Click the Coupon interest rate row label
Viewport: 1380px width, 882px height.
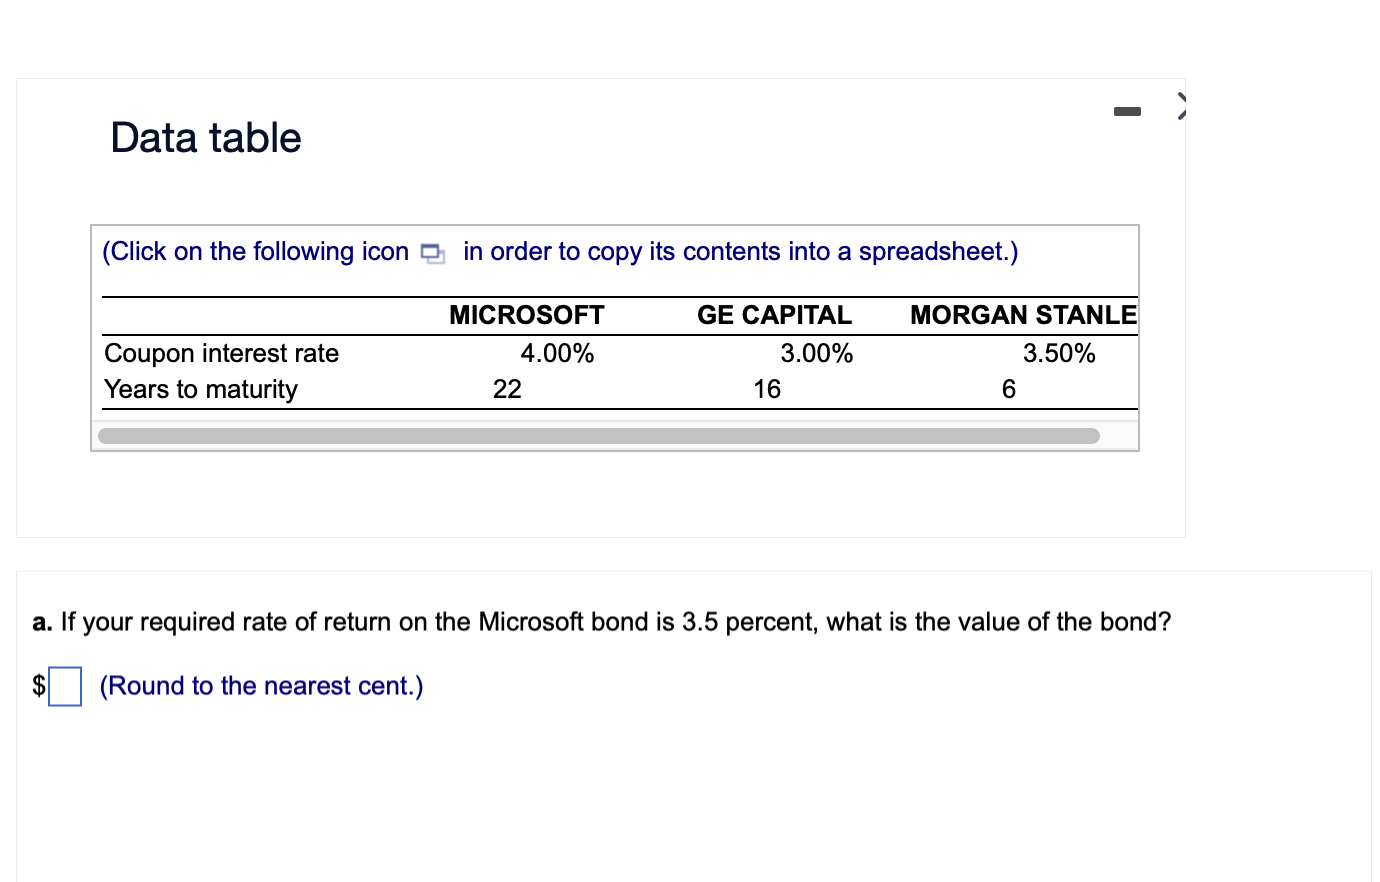coord(221,352)
